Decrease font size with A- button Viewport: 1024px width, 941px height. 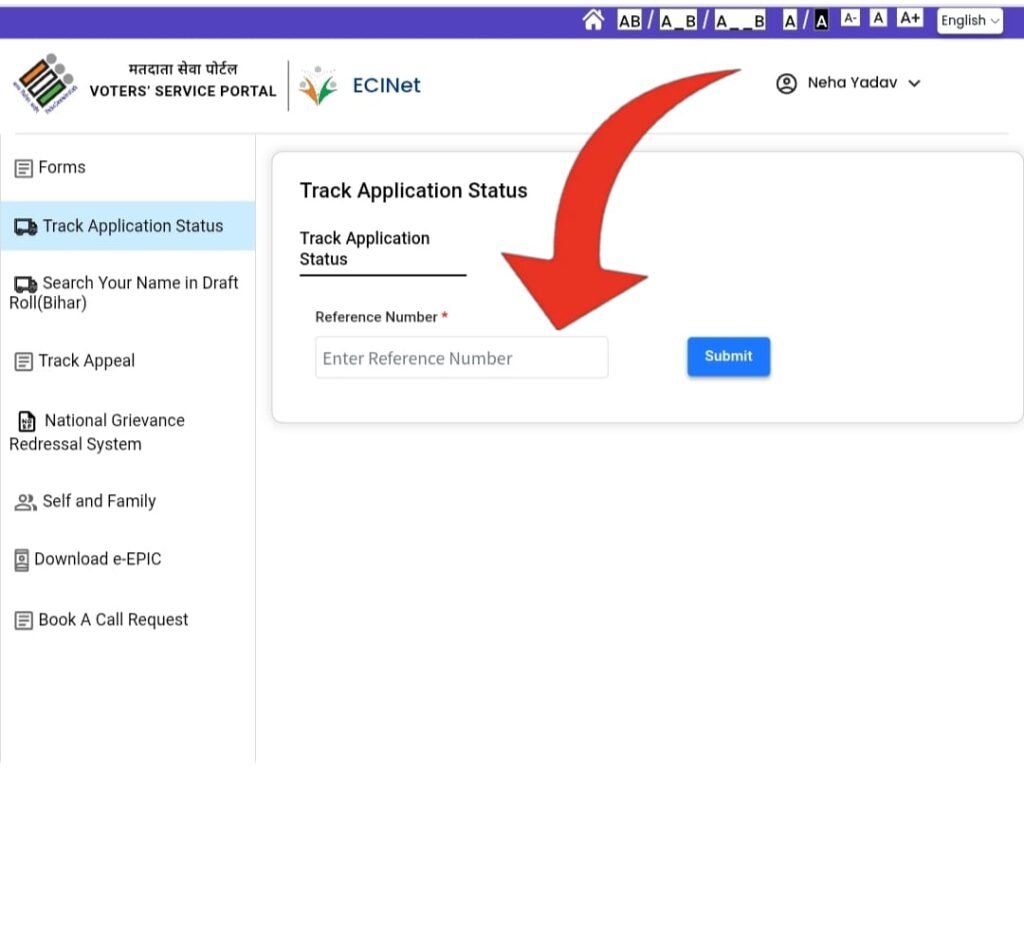pos(850,19)
